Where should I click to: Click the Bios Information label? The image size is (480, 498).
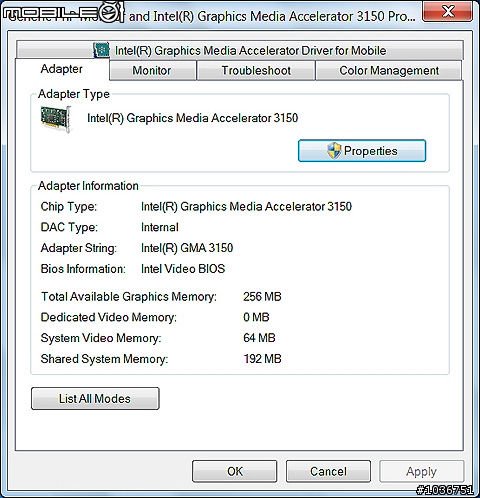click(x=83, y=269)
